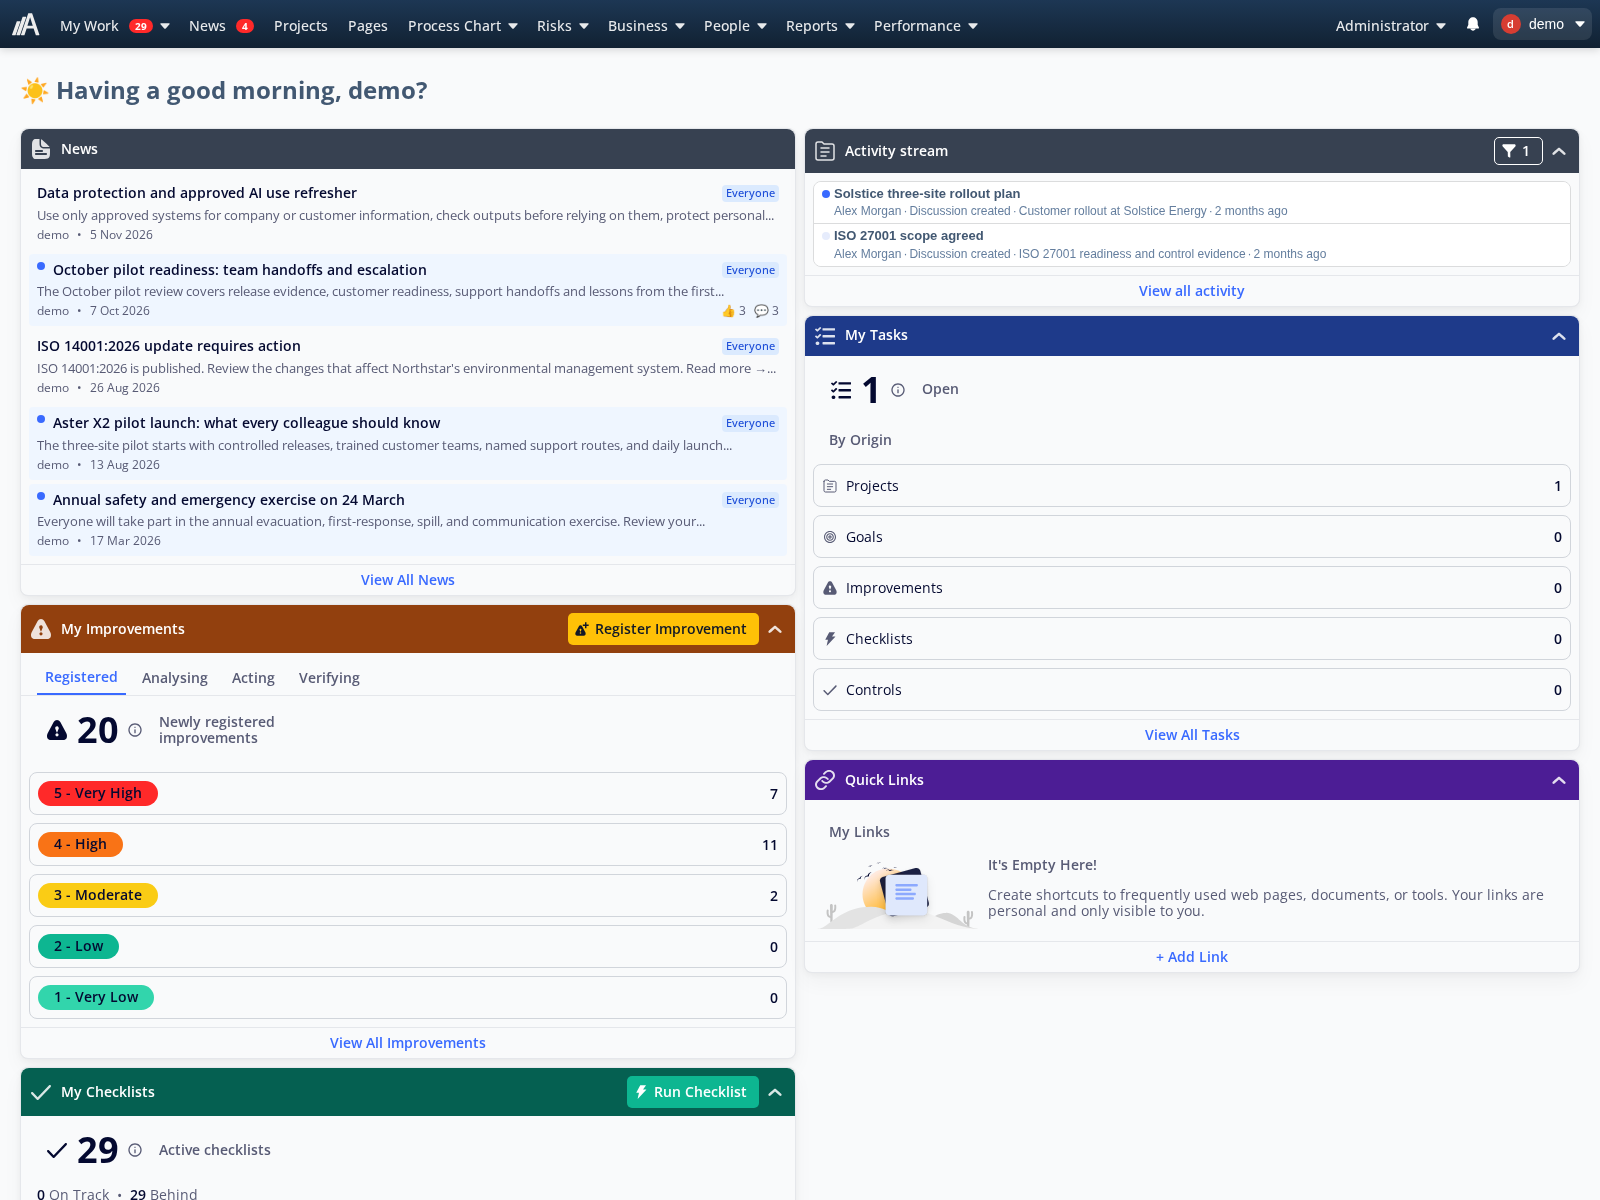Open the Projects row in My Tasks
Screen dimensions: 1600x1200
click(x=1192, y=486)
